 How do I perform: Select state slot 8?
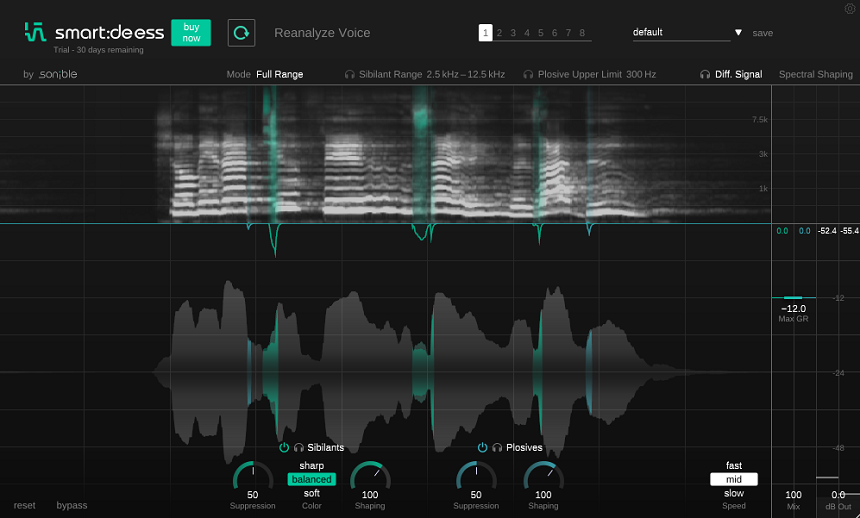[582, 33]
